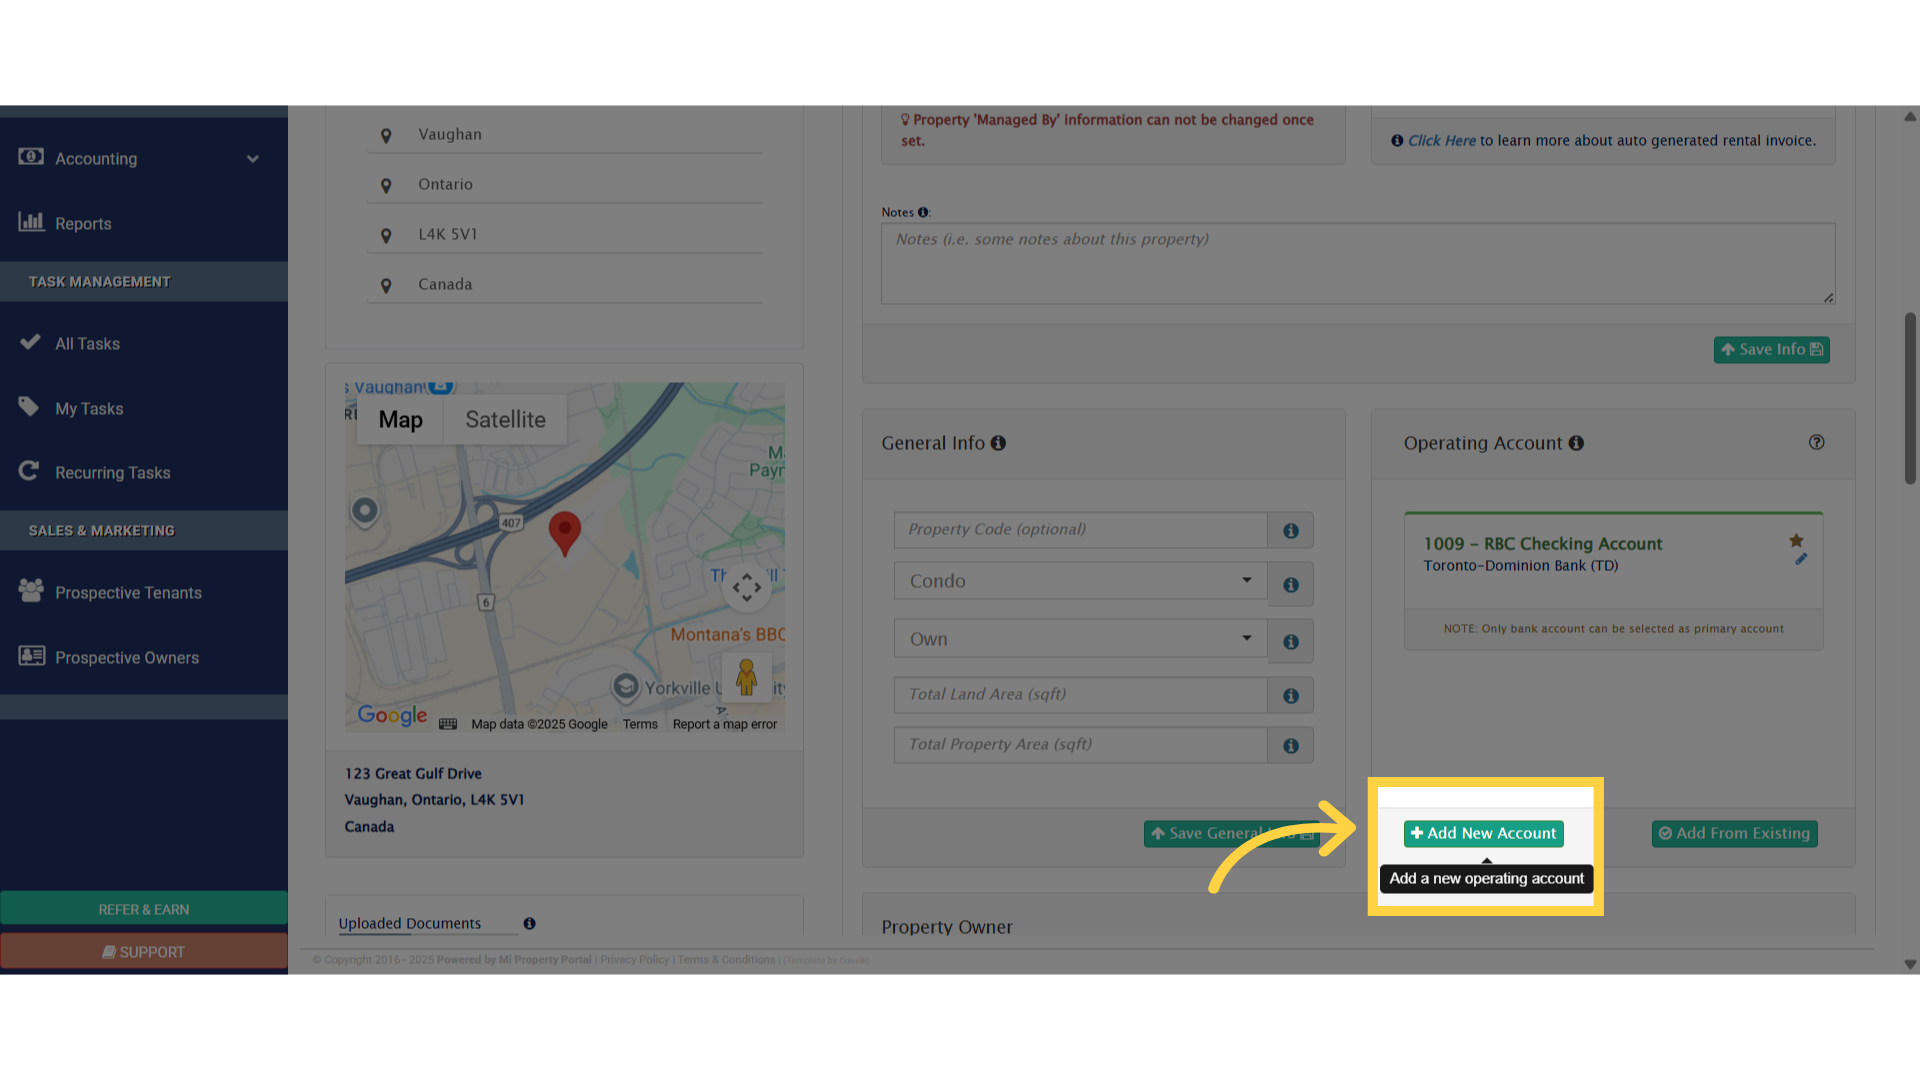Click into the property Notes text area
This screenshot has height=1080, width=1920.
coord(1357,264)
